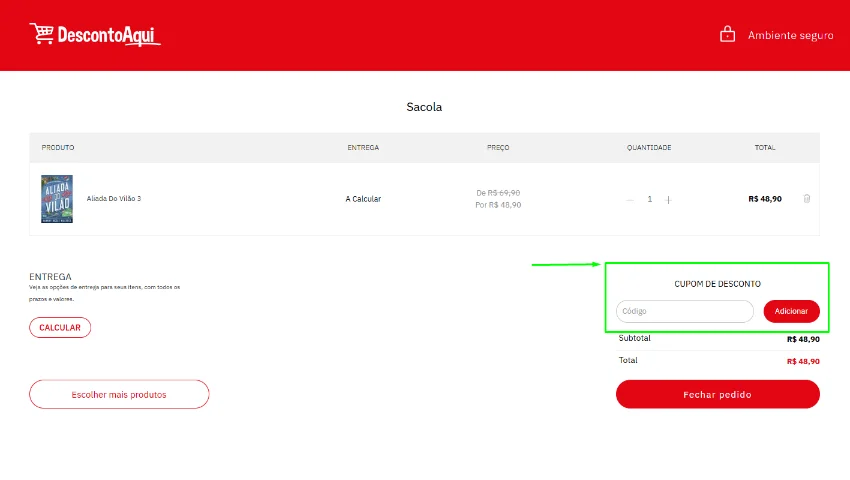850x480 pixels.
Task: Click the ENTREGA column header
Action: tap(363, 148)
